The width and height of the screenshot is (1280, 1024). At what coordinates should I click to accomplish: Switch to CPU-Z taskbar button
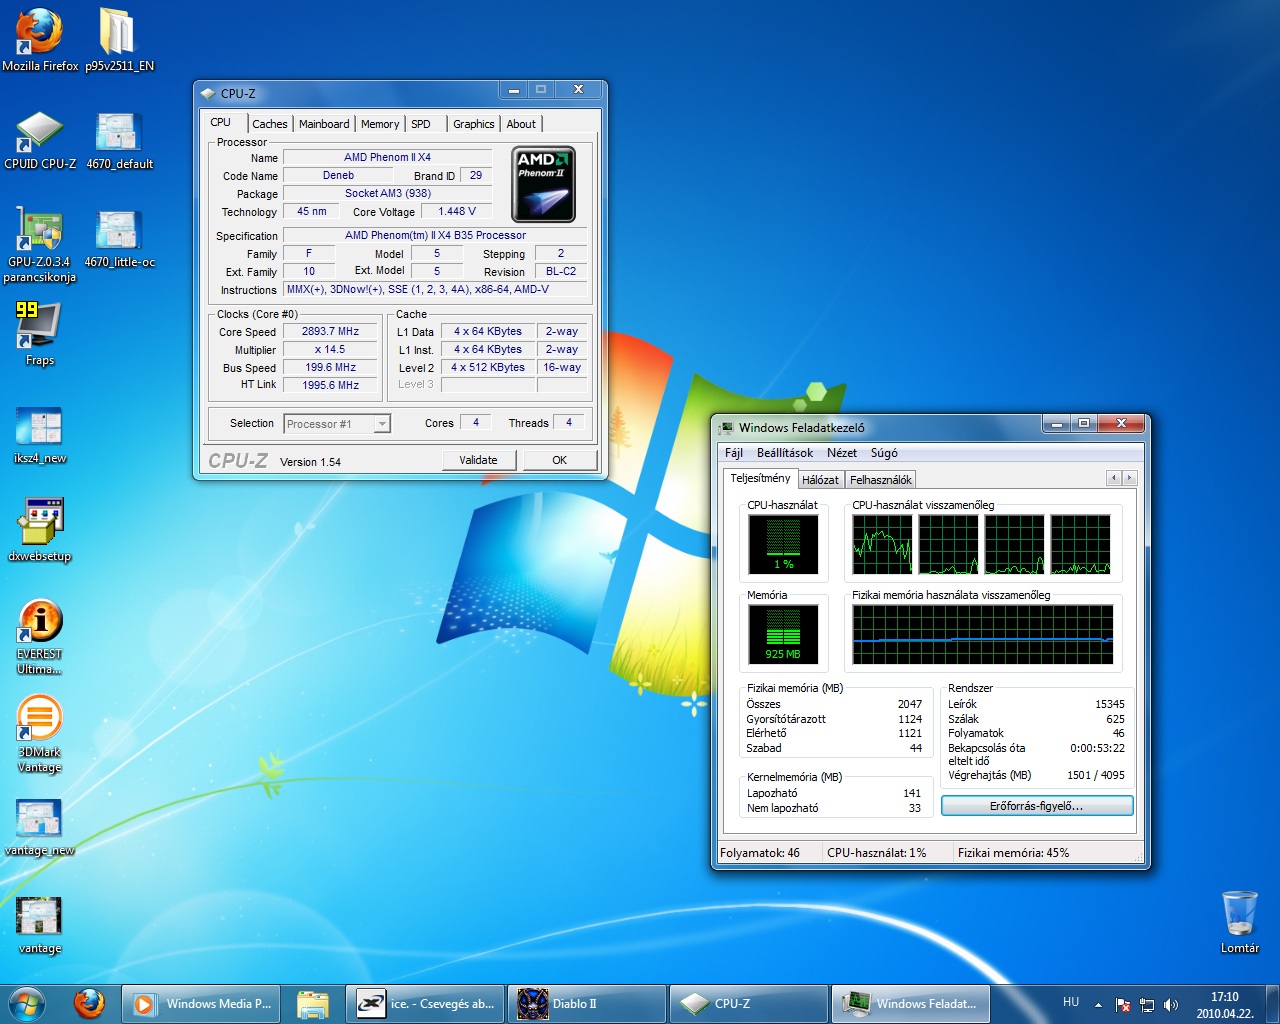pos(748,1004)
